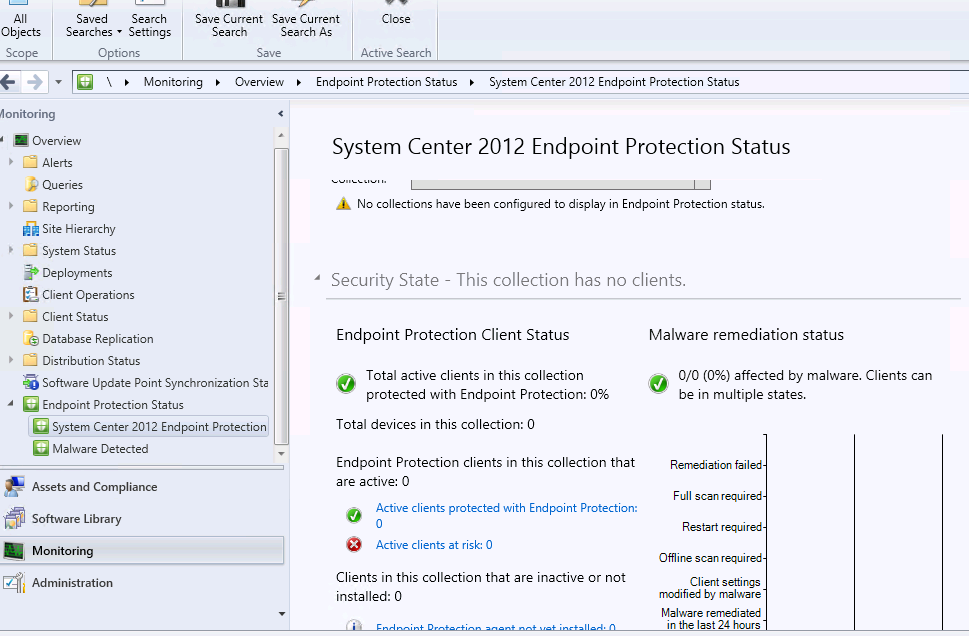Select Site Hierarchy in navigation tree
Image resolution: width=969 pixels, height=636 pixels.
78,229
